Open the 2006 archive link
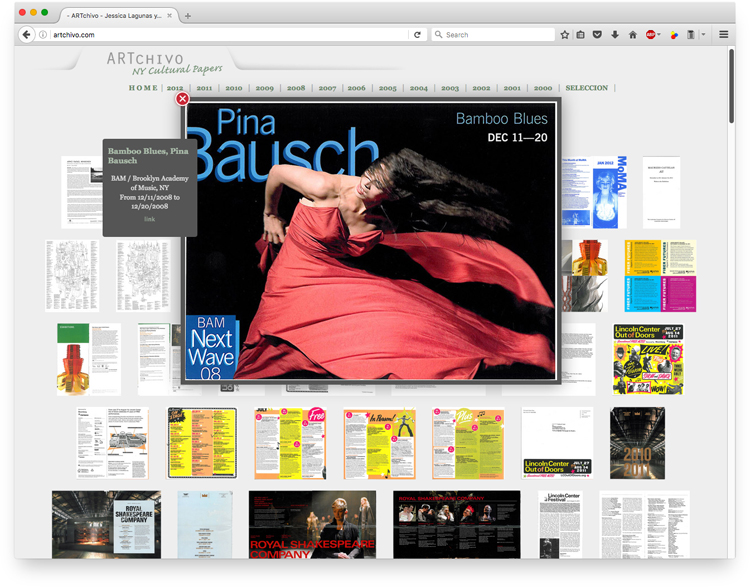The width and height of the screenshot is (750, 587). coord(356,88)
